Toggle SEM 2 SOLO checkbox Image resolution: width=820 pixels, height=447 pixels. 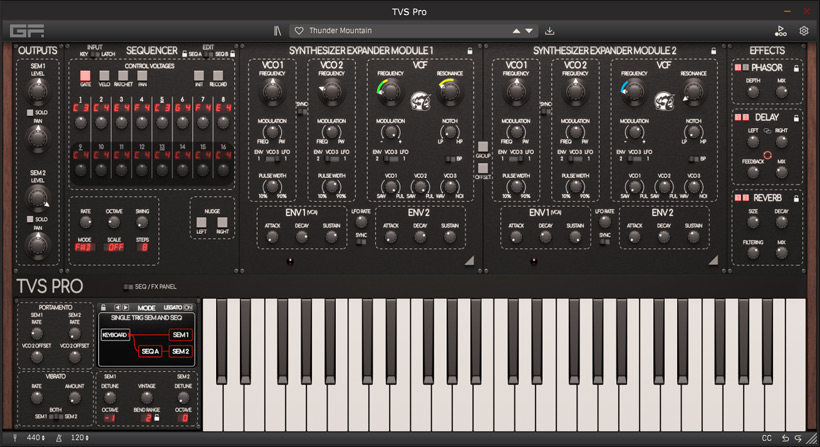(x=30, y=219)
